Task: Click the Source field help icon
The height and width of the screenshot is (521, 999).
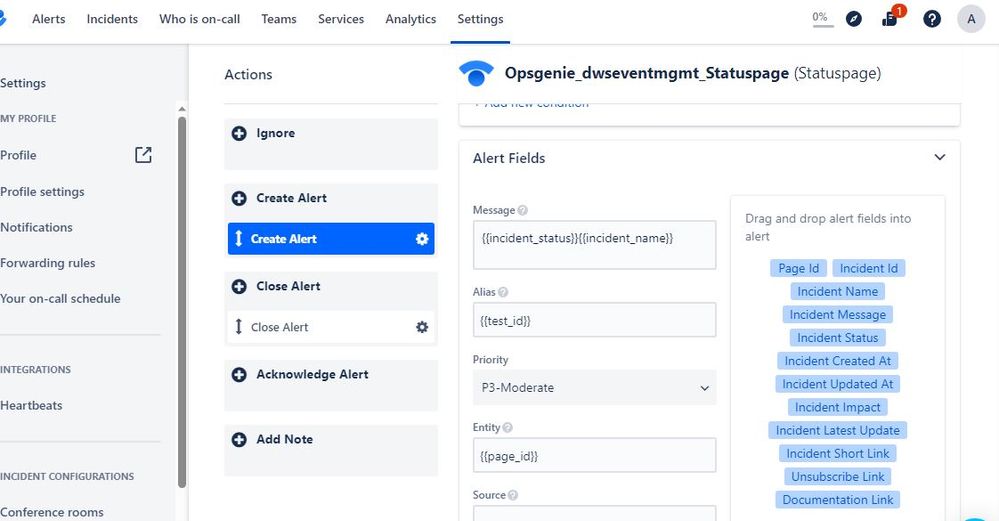Action: [513, 495]
